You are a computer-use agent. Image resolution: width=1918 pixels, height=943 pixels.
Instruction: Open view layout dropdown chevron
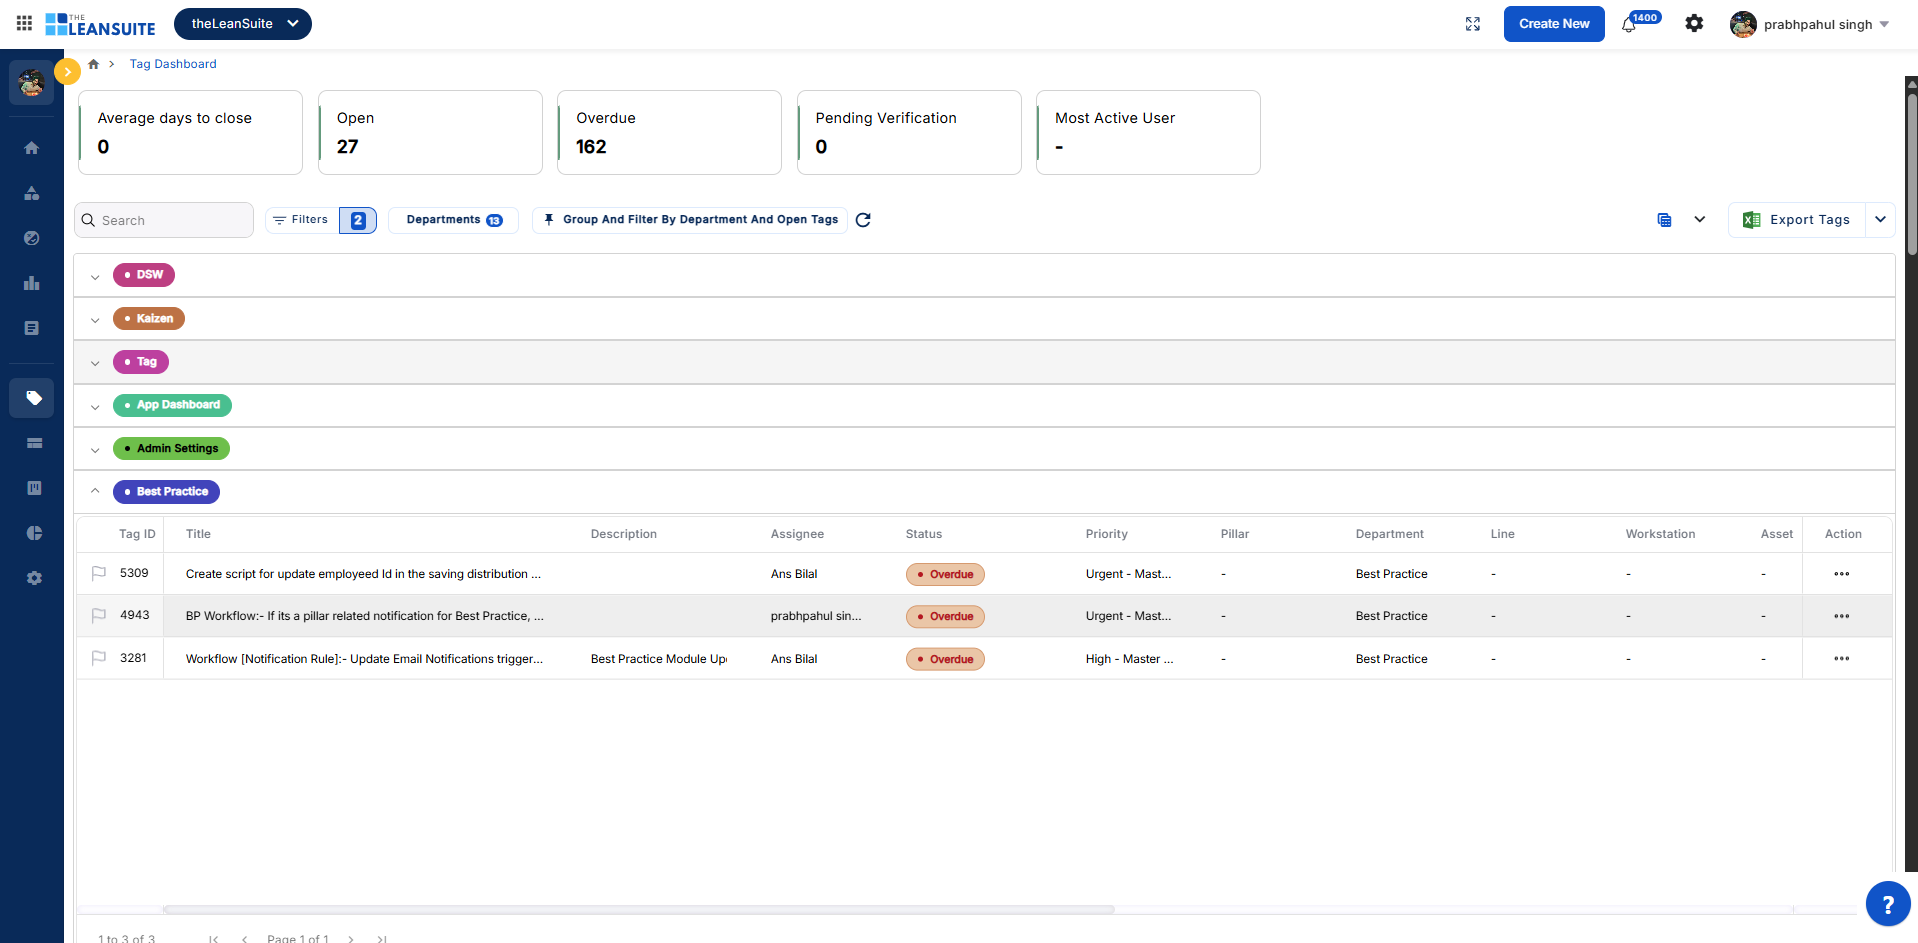point(1699,220)
